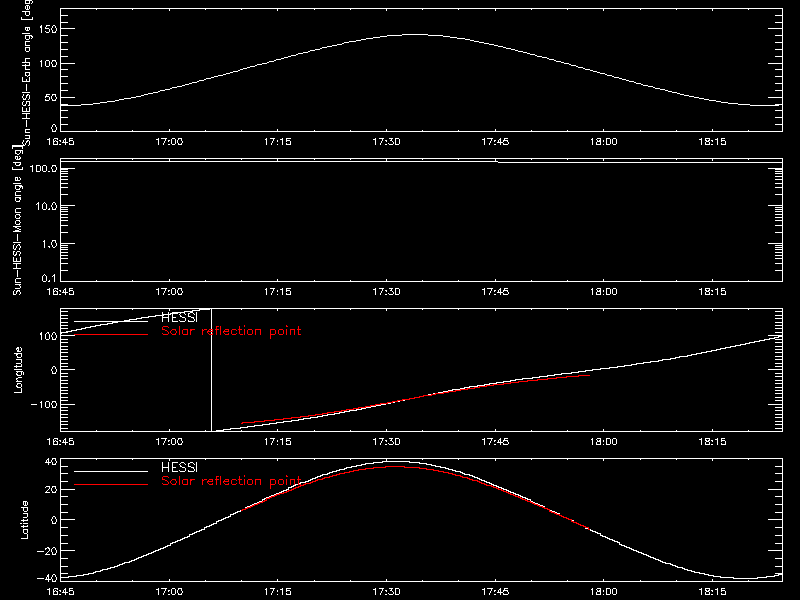Click the 20 tick on Latitude axis
The height and width of the screenshot is (600, 800).
(51, 489)
